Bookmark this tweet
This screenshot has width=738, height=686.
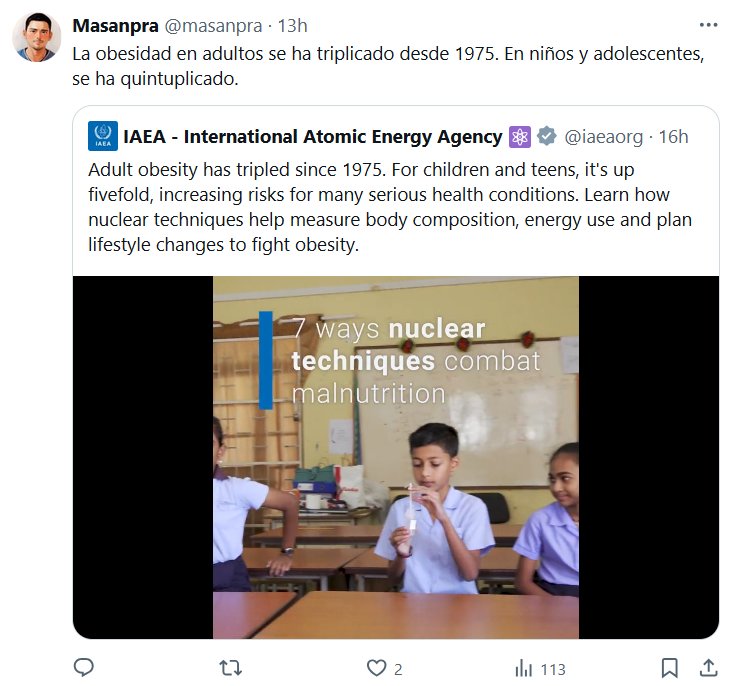(670, 668)
